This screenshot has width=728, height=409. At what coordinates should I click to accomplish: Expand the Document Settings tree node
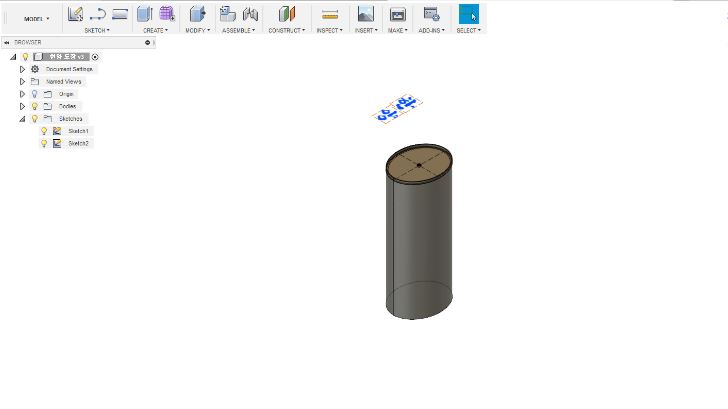coord(22,69)
